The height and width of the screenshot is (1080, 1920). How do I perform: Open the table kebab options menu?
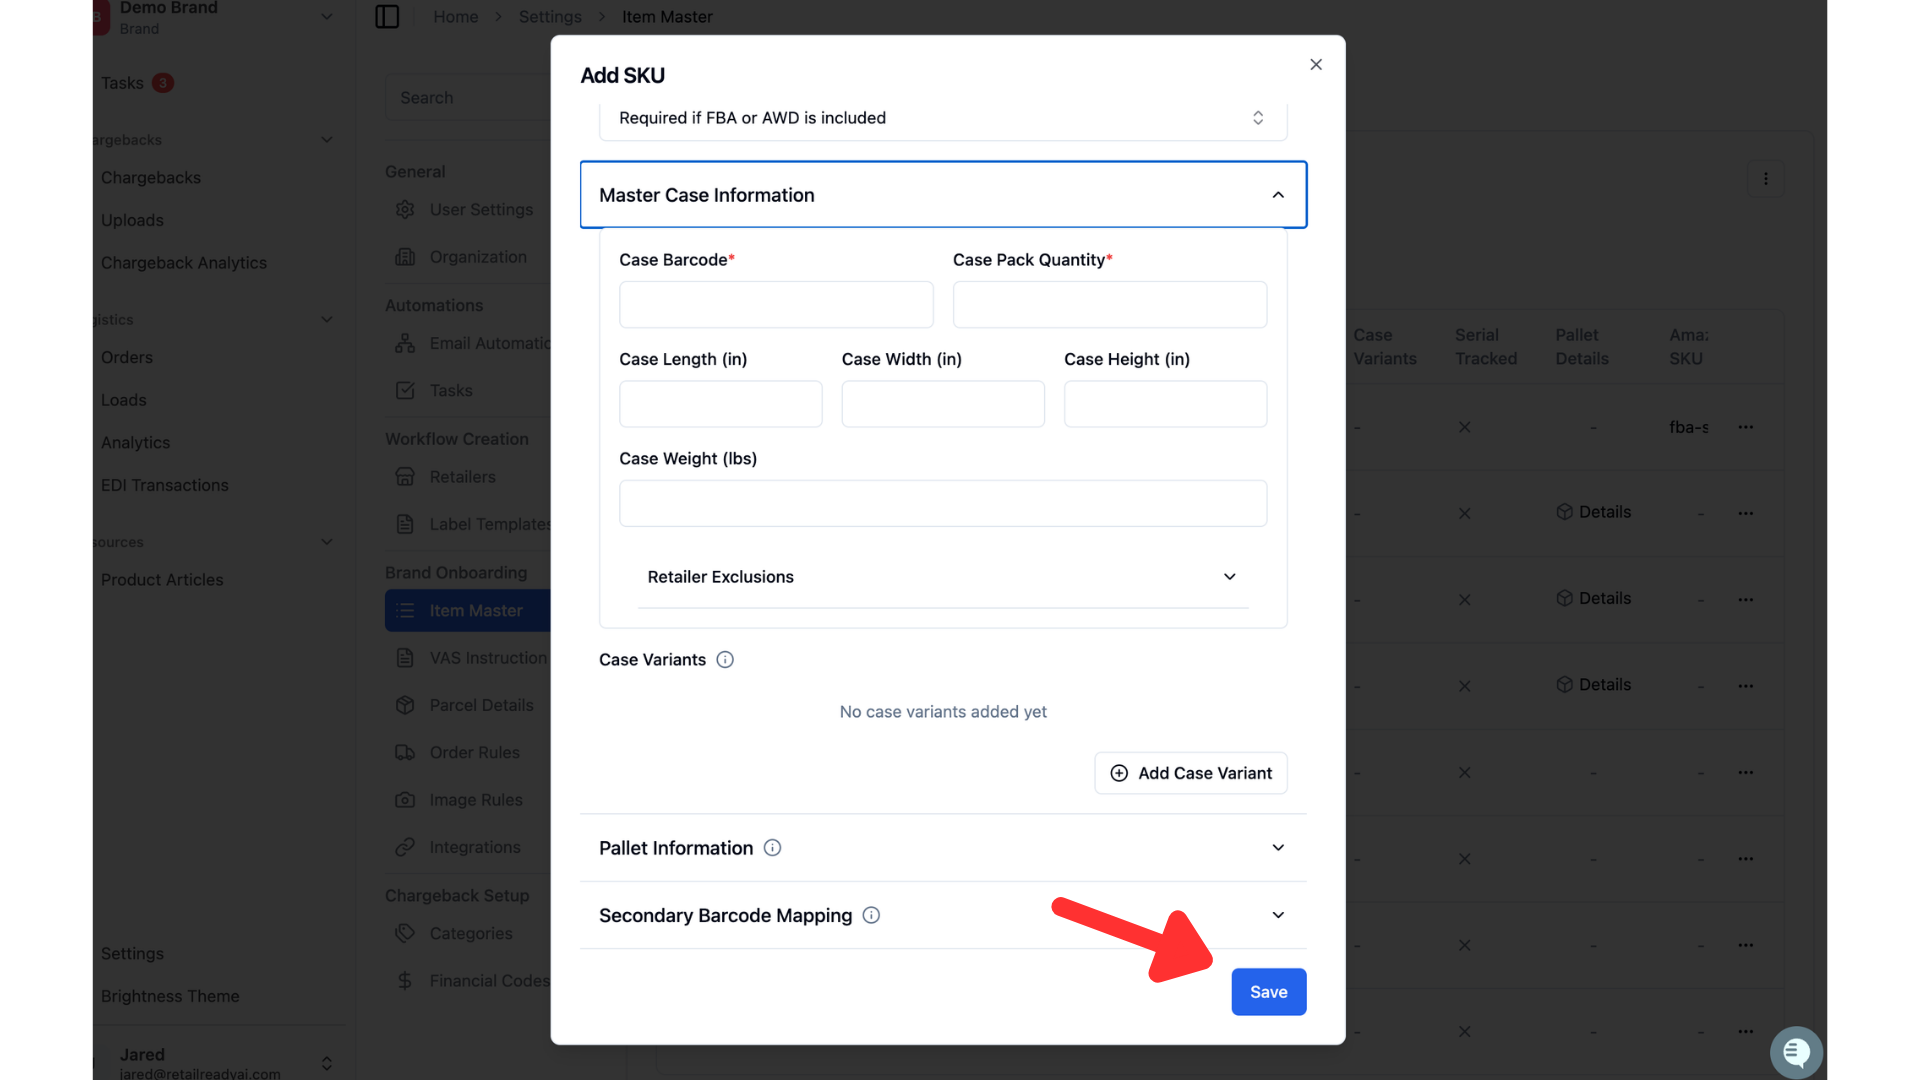click(x=1766, y=179)
